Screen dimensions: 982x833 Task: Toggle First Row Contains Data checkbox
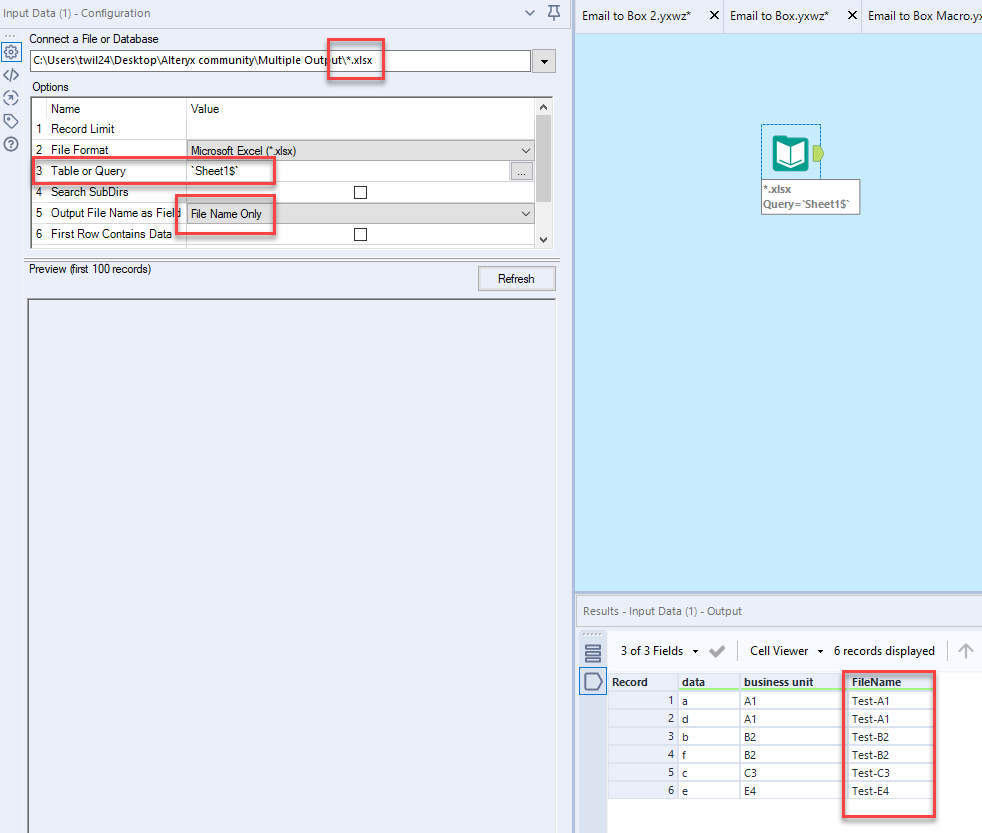[x=360, y=234]
